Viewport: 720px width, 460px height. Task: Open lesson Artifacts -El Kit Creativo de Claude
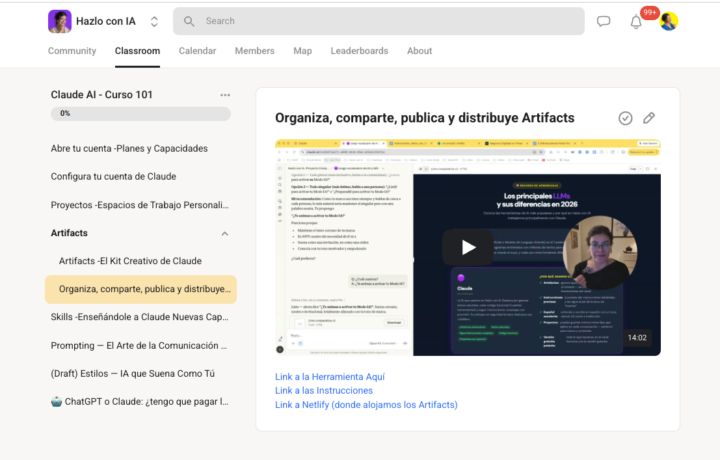pos(130,261)
